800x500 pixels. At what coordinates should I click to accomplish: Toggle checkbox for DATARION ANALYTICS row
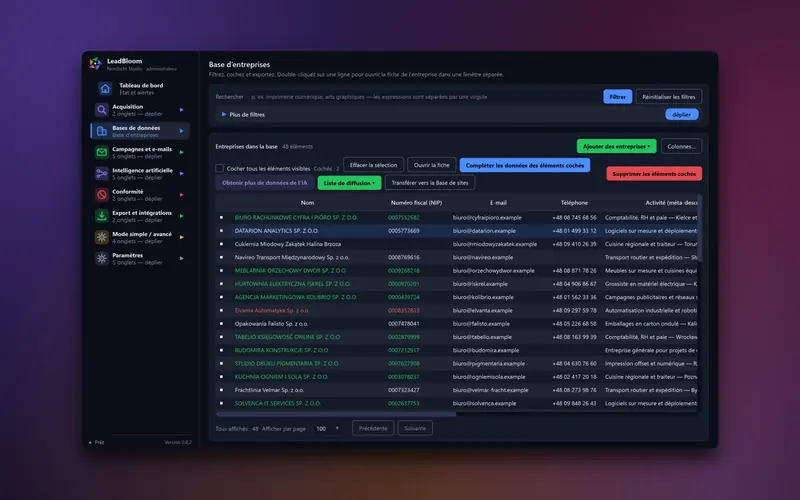click(221, 231)
